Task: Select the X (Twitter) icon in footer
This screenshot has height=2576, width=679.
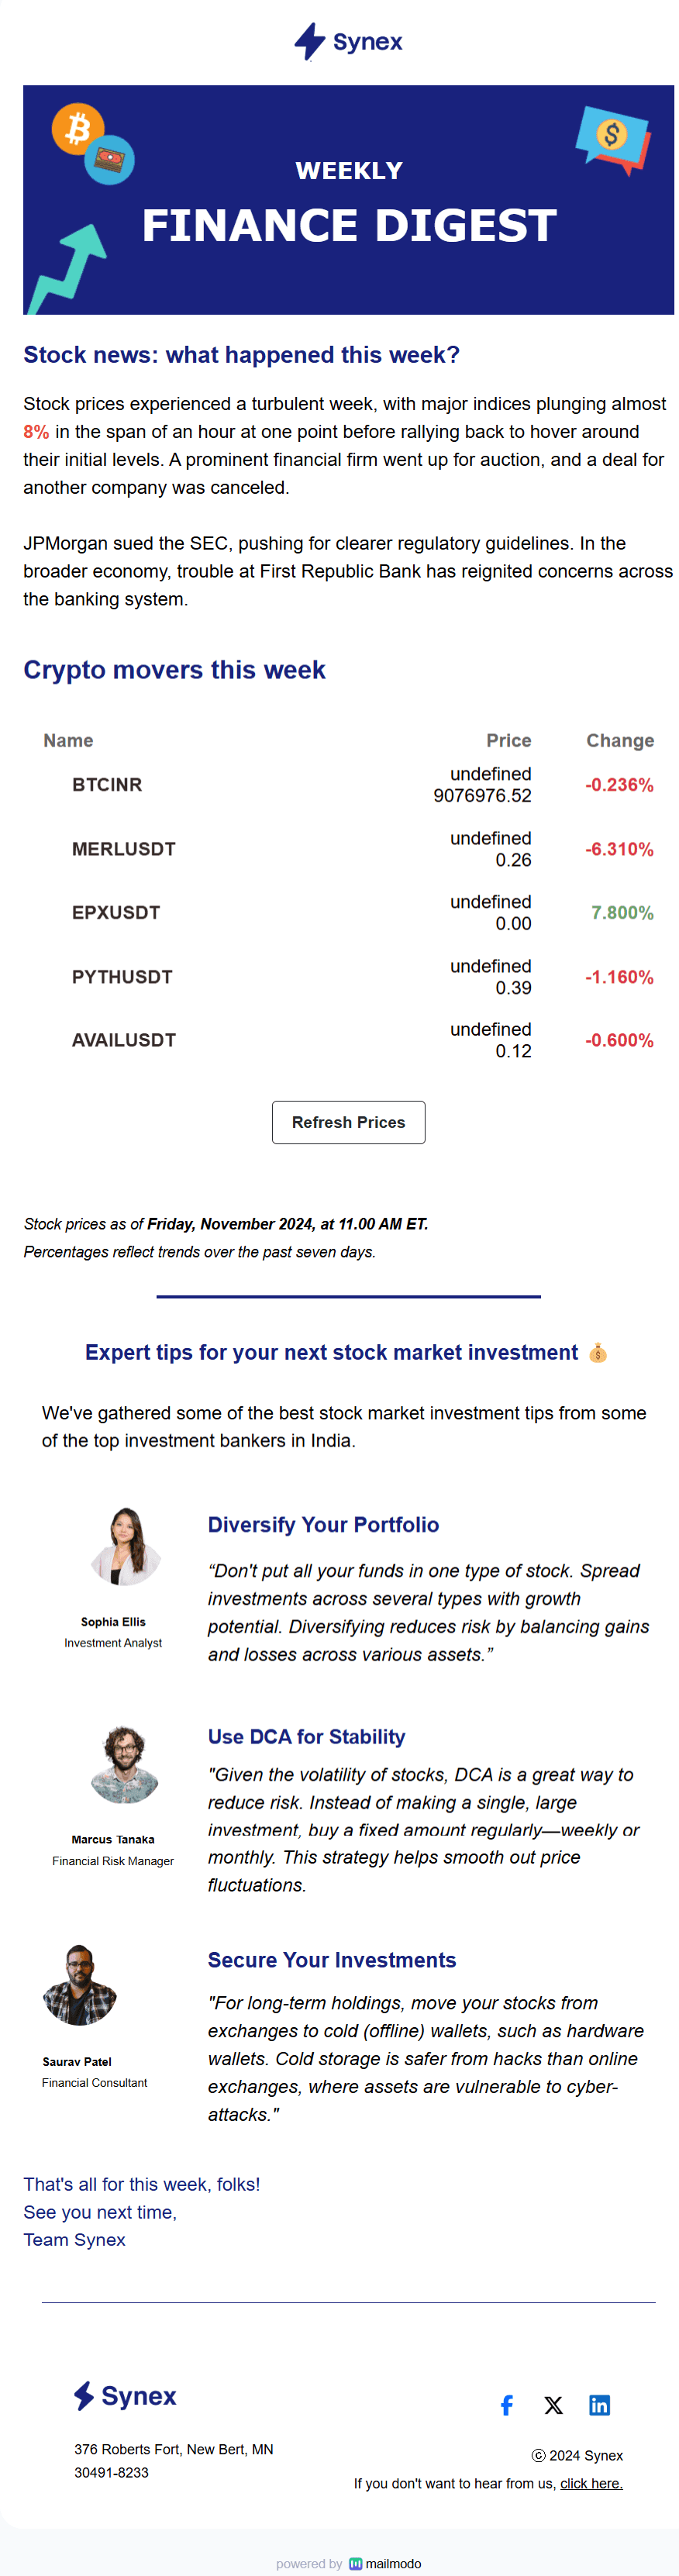Action: click(553, 2405)
